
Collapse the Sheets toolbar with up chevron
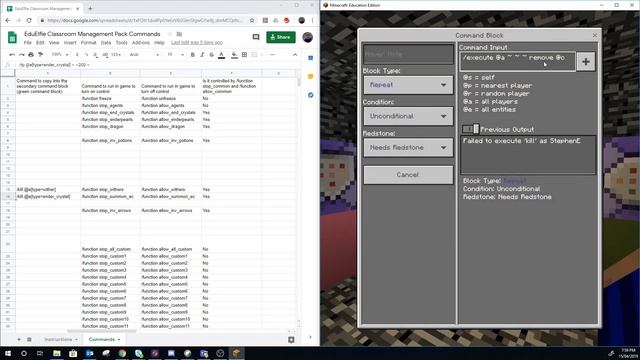(295, 55)
